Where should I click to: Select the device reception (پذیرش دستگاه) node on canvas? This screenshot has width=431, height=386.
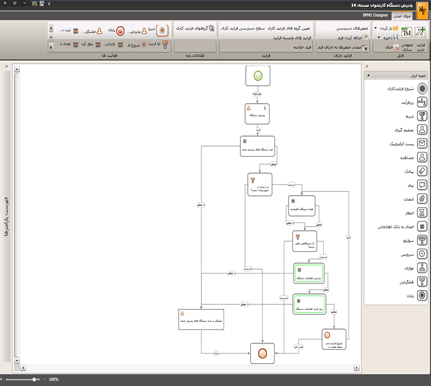coord(257,114)
